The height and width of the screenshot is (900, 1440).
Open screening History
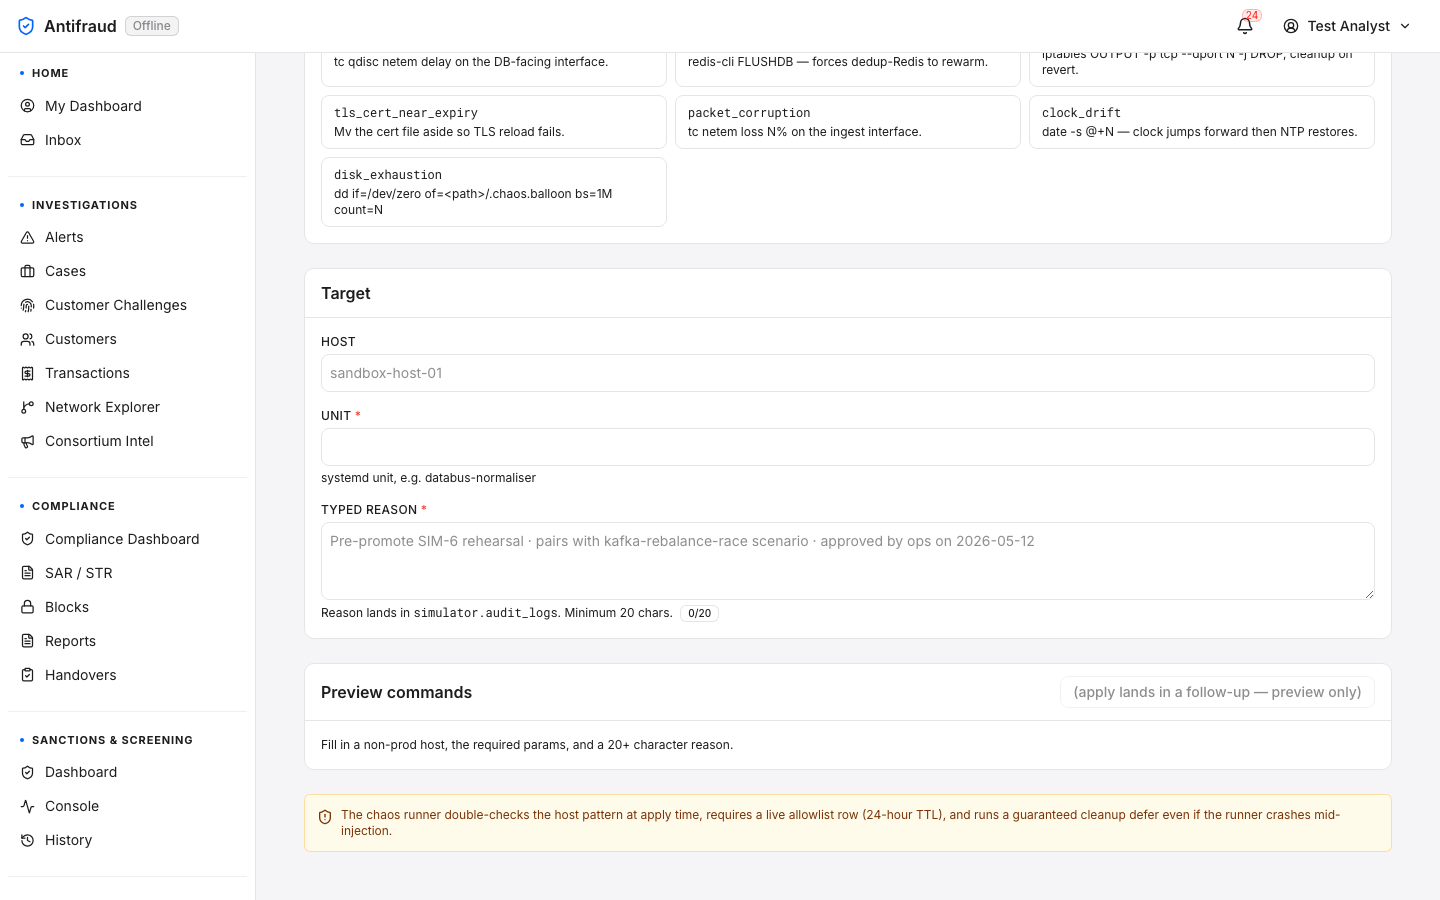tap(68, 840)
